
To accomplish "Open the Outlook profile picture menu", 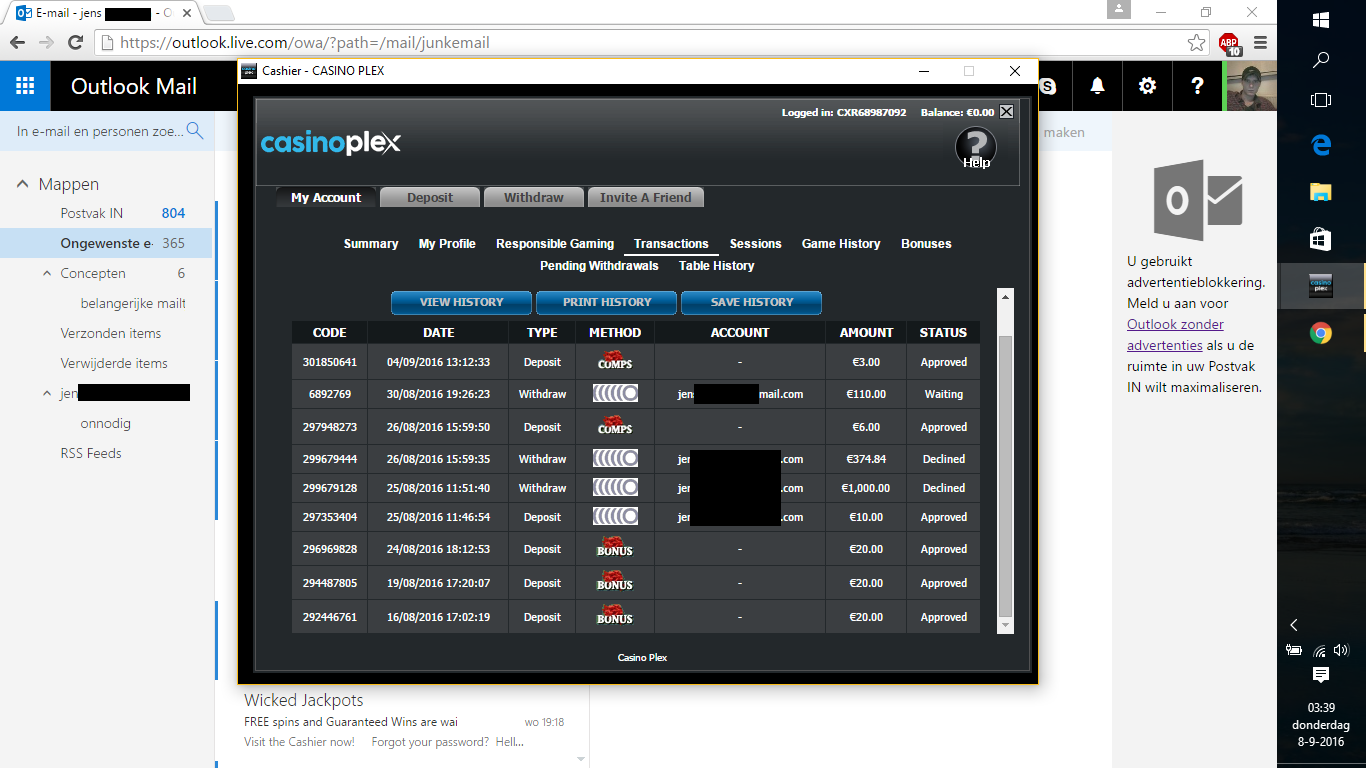I will coord(1251,86).
